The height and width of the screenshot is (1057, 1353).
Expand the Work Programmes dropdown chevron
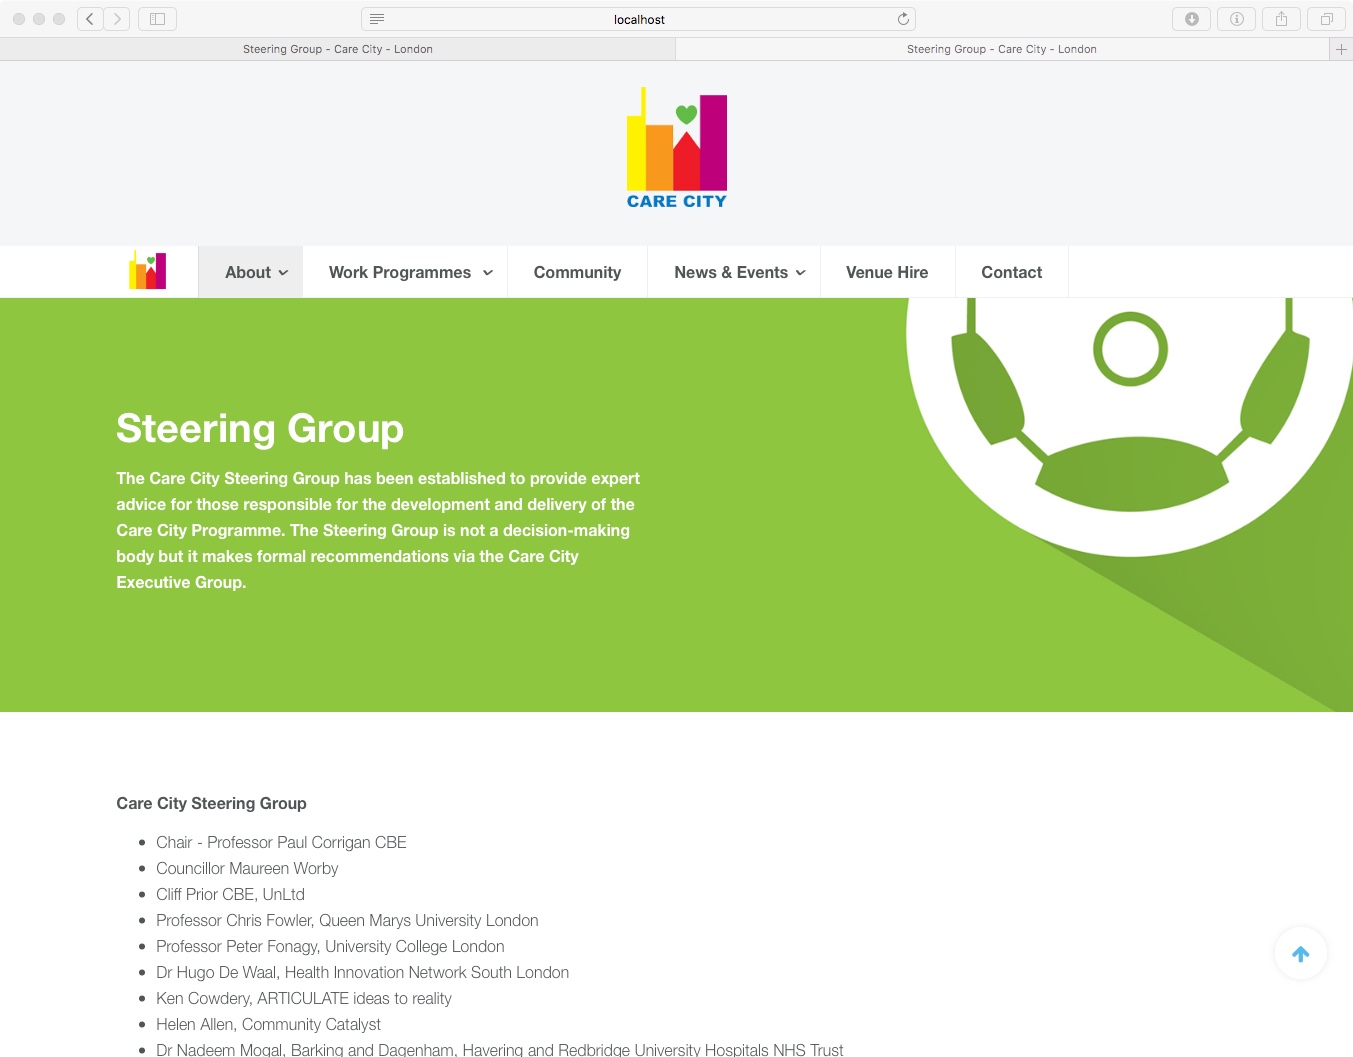pyautogui.click(x=488, y=273)
